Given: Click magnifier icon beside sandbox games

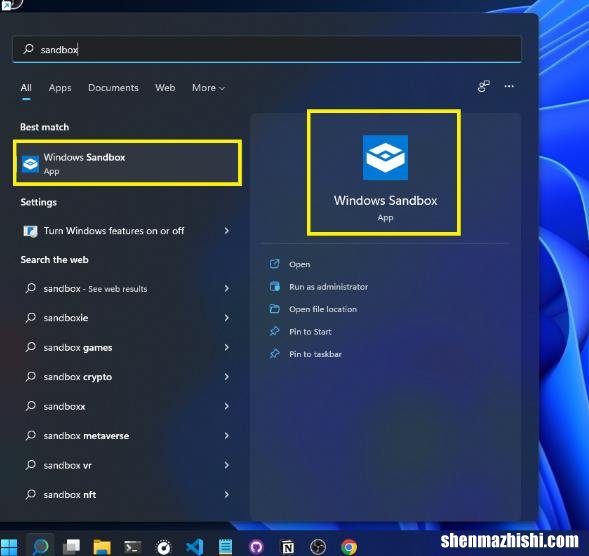Looking at the screenshot, I should (31, 347).
